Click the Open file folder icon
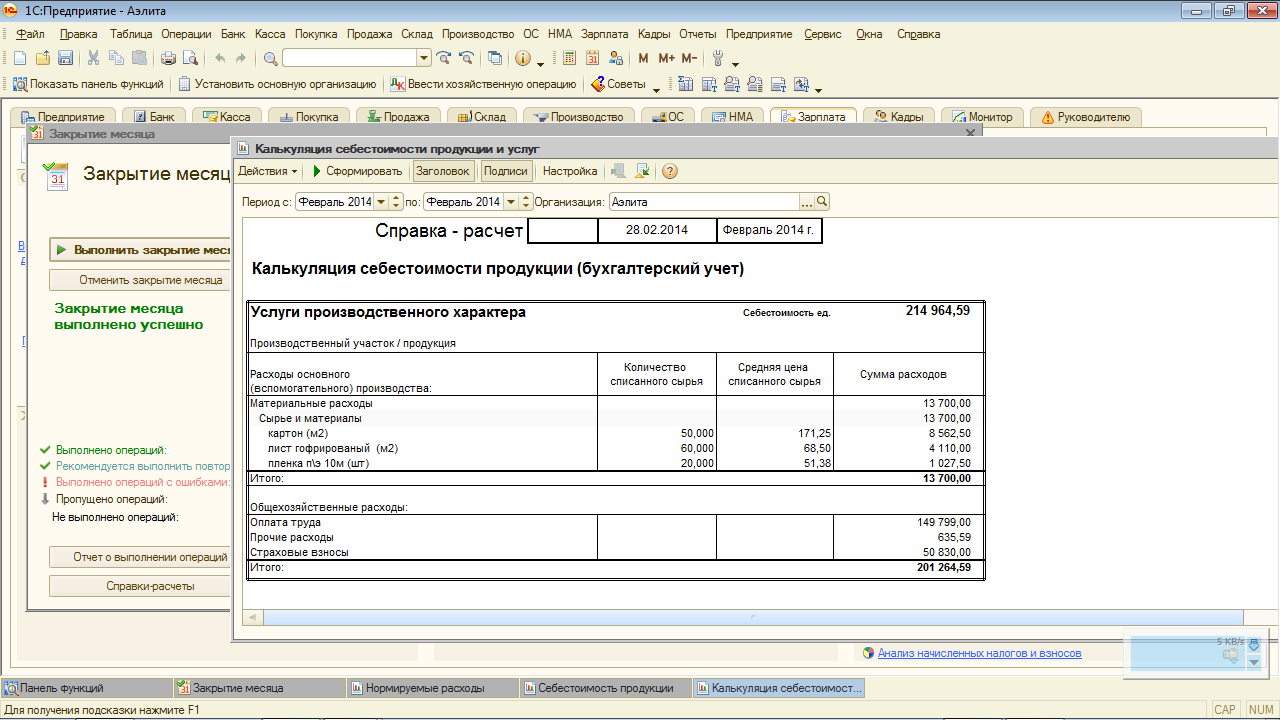 point(43,58)
